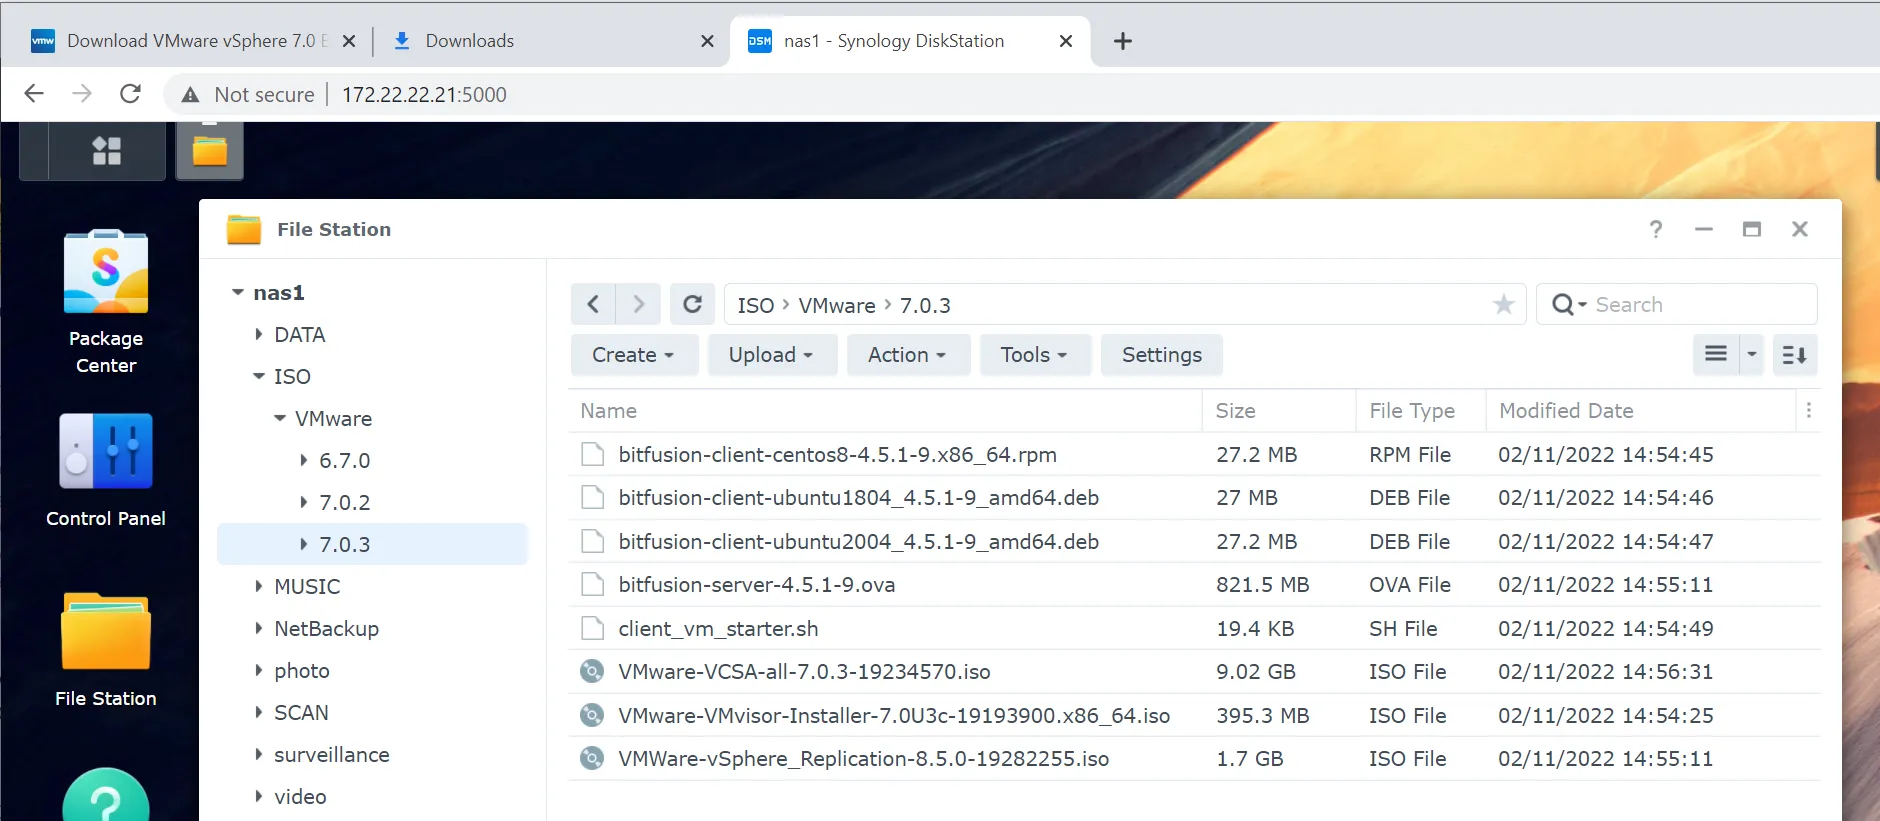
Task: Collapse the VMware folder tree node
Action: [280, 418]
